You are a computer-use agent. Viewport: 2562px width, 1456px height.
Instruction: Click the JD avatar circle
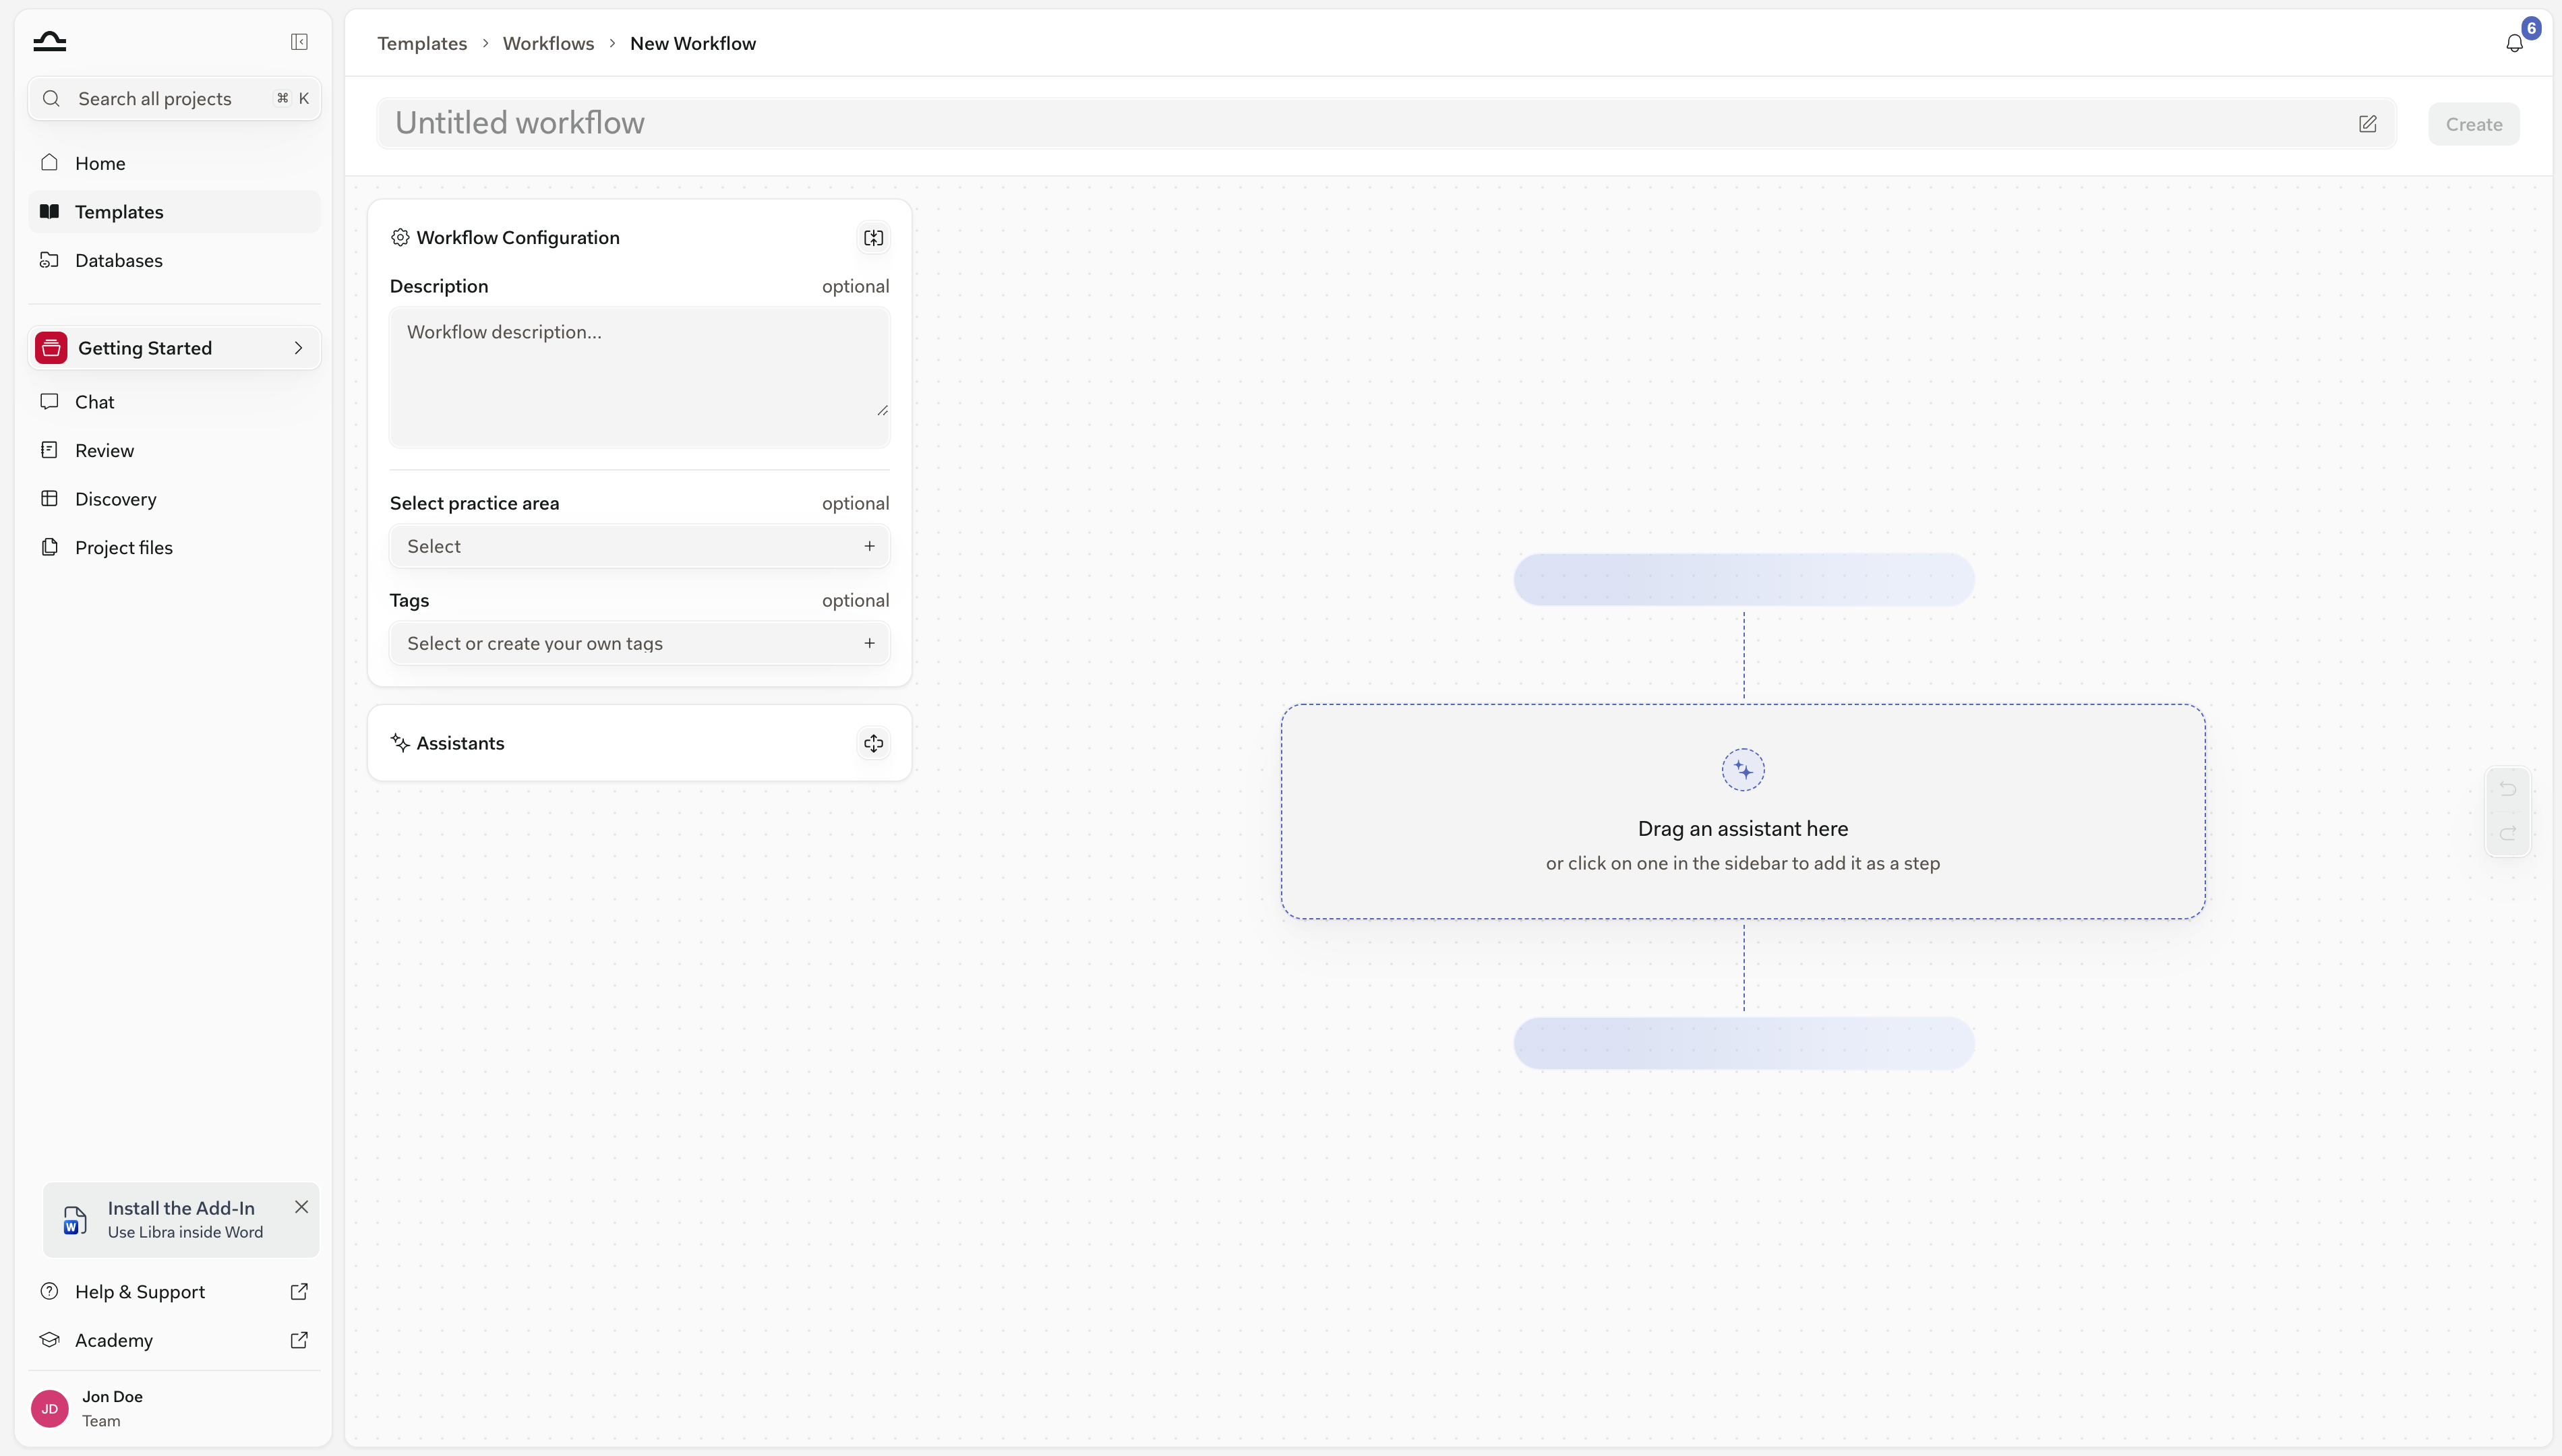tap(50, 1408)
